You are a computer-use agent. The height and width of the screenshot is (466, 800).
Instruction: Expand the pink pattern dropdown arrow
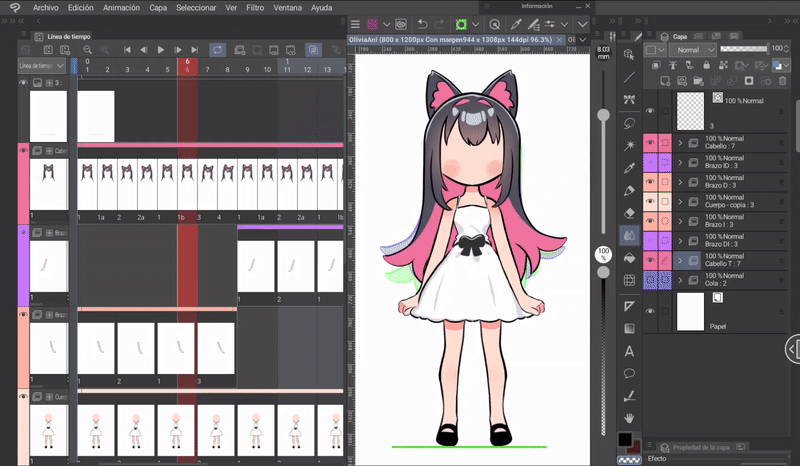(x=386, y=24)
